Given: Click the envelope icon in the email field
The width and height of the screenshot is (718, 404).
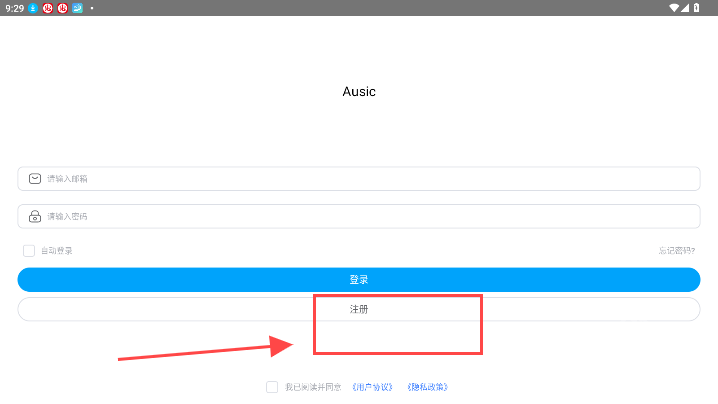Looking at the screenshot, I should (x=35, y=179).
